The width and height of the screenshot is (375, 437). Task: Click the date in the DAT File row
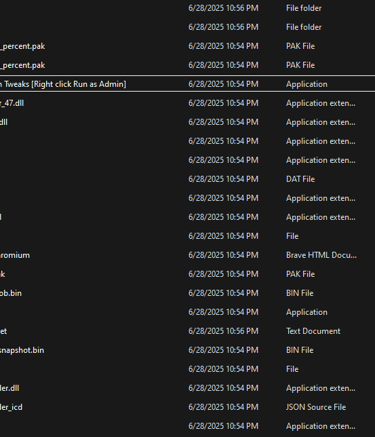coord(223,179)
